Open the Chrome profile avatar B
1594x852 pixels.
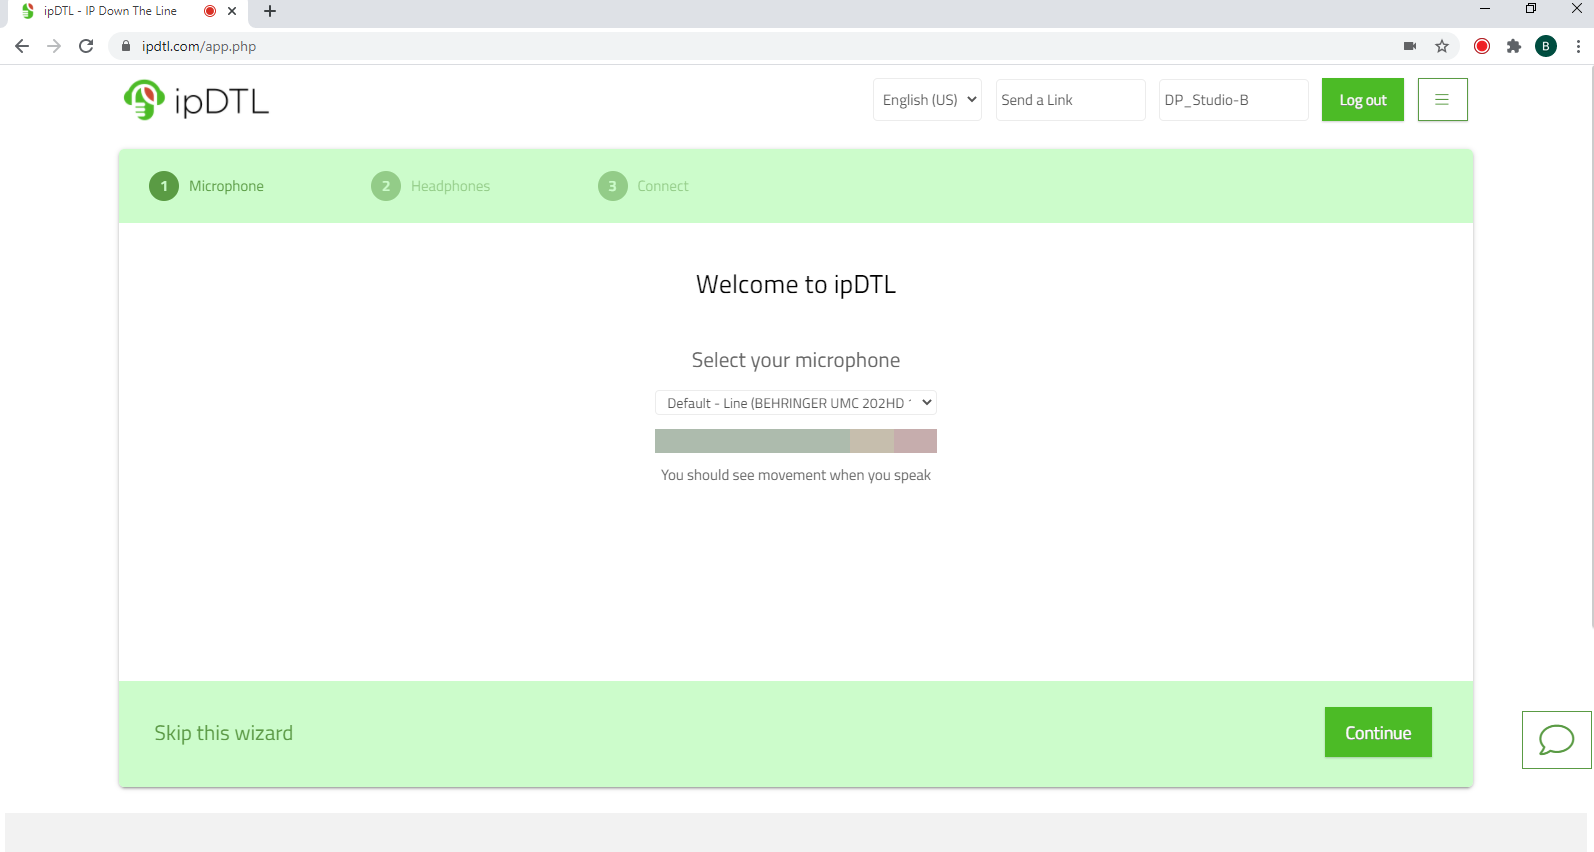(x=1546, y=46)
